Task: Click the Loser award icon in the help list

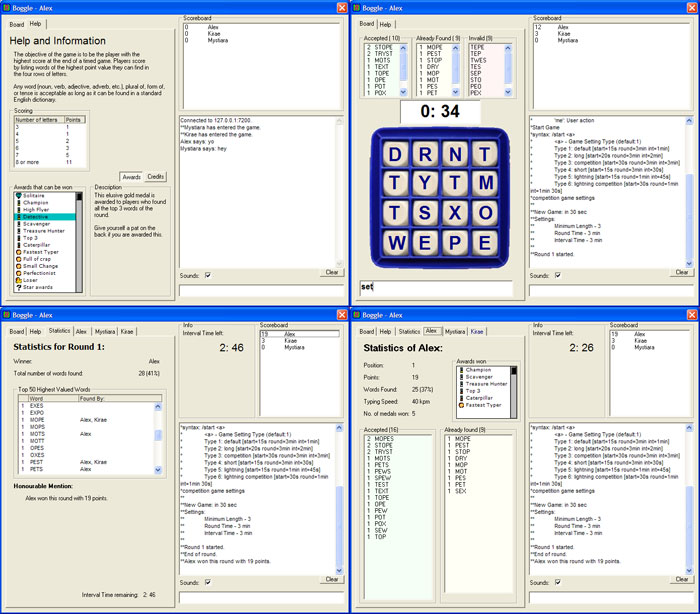Action: (x=17, y=279)
